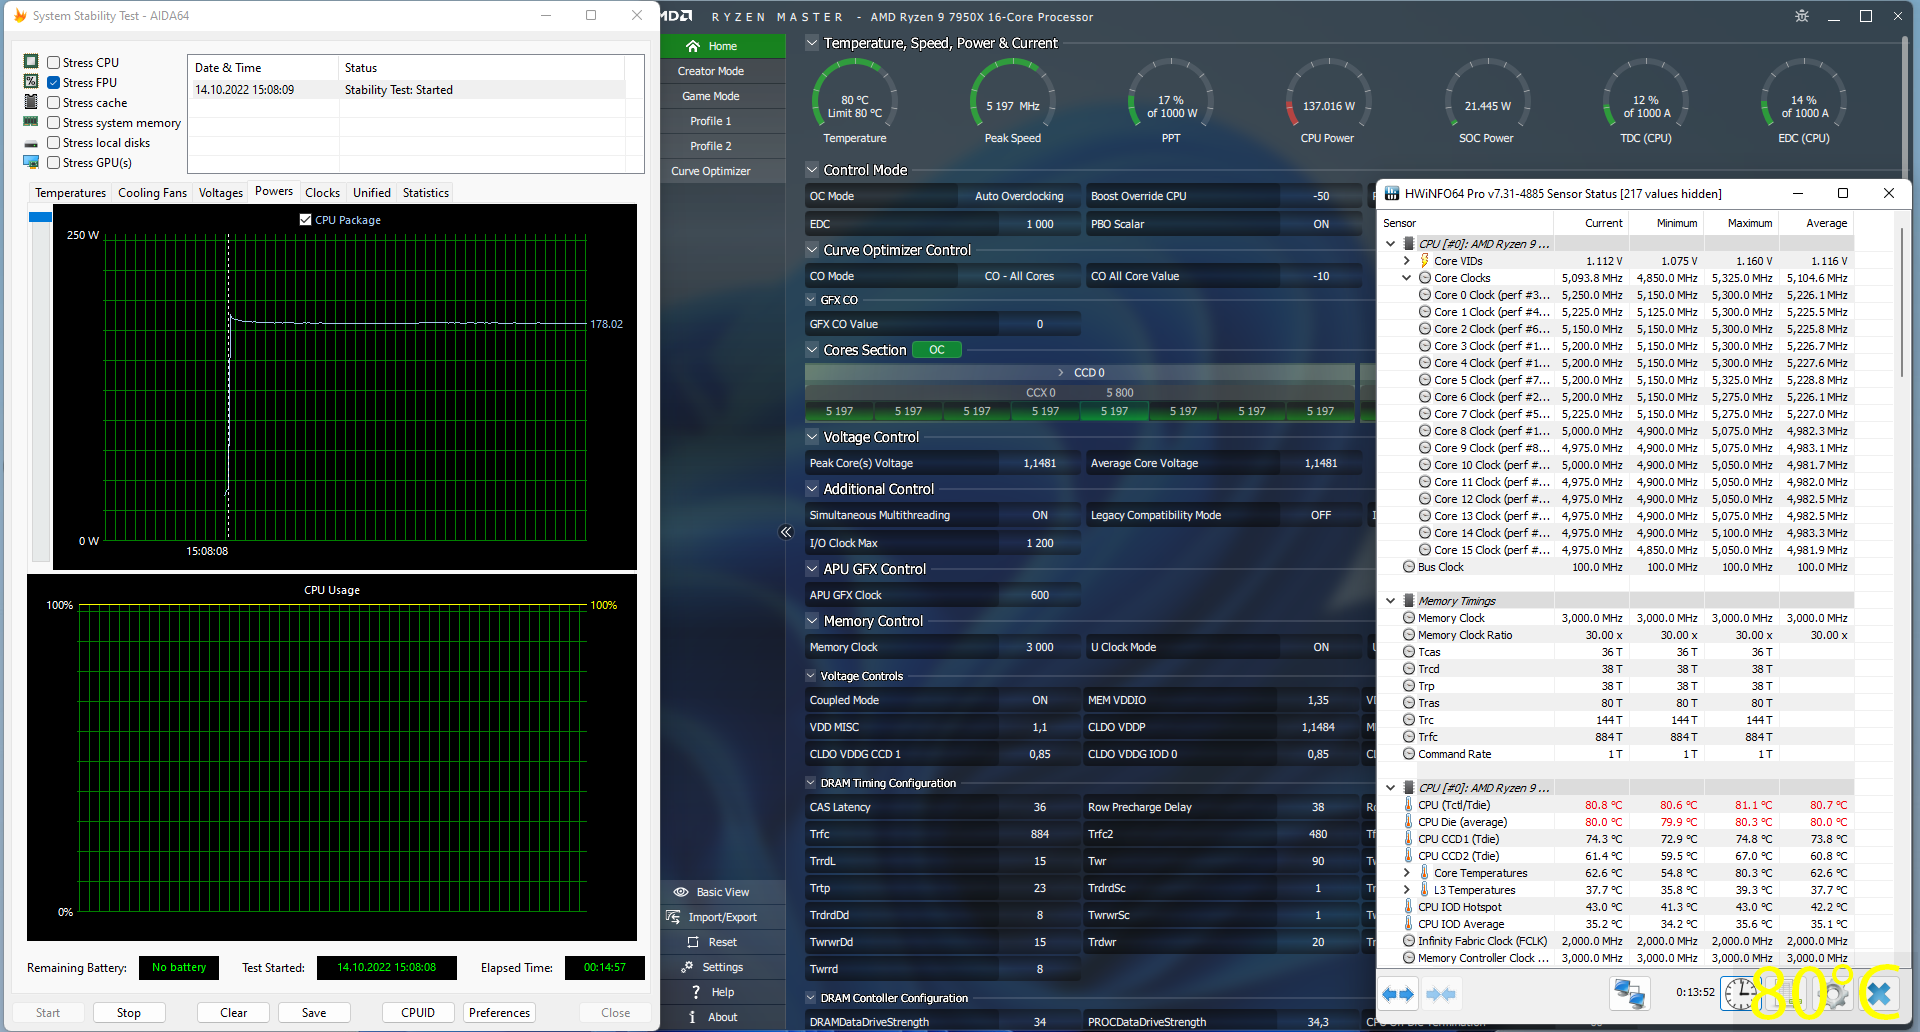This screenshot has height=1032, width=1920.
Task: Collapse the Memory Timings group in HWiNFO
Action: pos(1390,601)
